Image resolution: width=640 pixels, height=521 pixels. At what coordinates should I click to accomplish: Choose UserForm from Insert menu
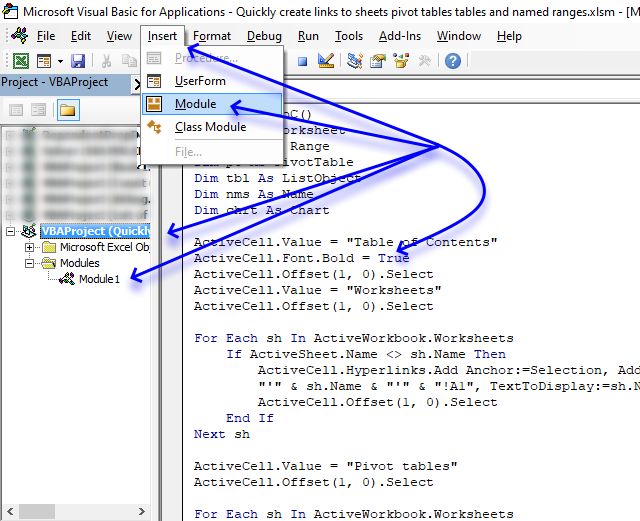212,81
